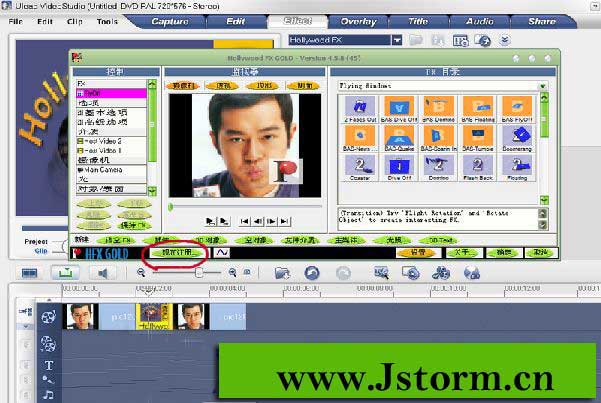601x403 pixels.
Task: Select the Music track note icon
Action: 48,395
